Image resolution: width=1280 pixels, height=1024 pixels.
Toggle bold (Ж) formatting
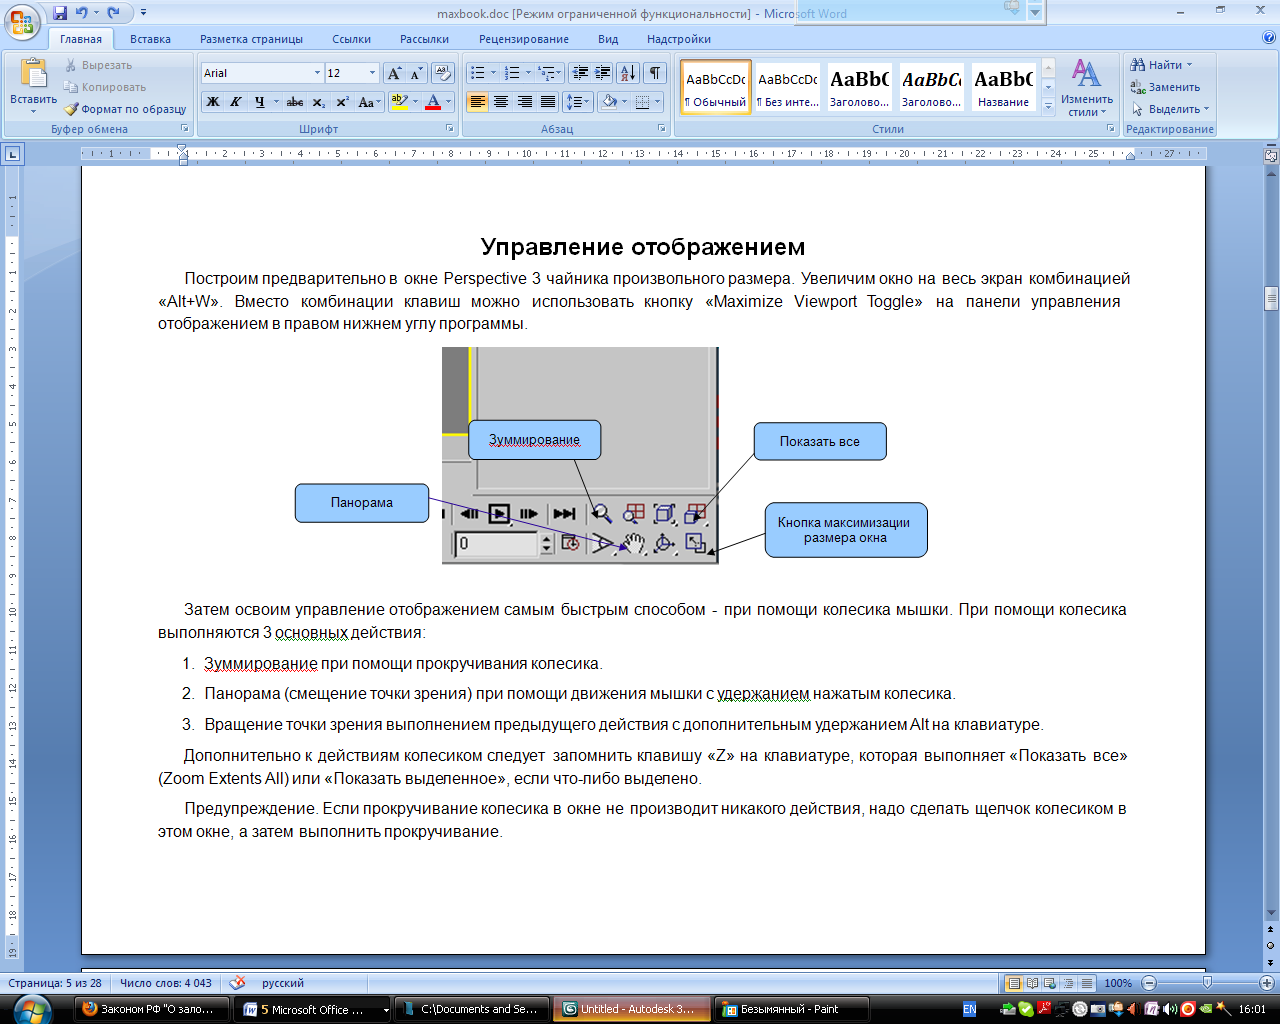tap(213, 102)
